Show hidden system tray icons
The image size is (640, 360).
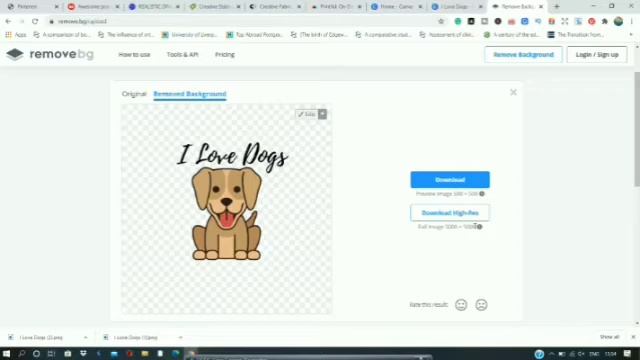(x=551, y=354)
